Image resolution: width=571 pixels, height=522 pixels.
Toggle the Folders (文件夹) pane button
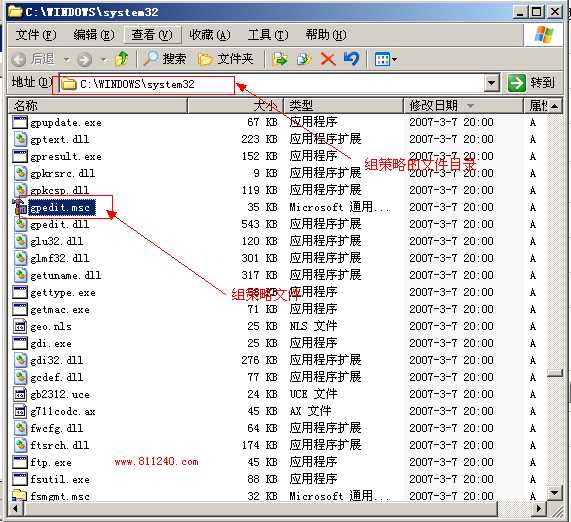pos(225,59)
